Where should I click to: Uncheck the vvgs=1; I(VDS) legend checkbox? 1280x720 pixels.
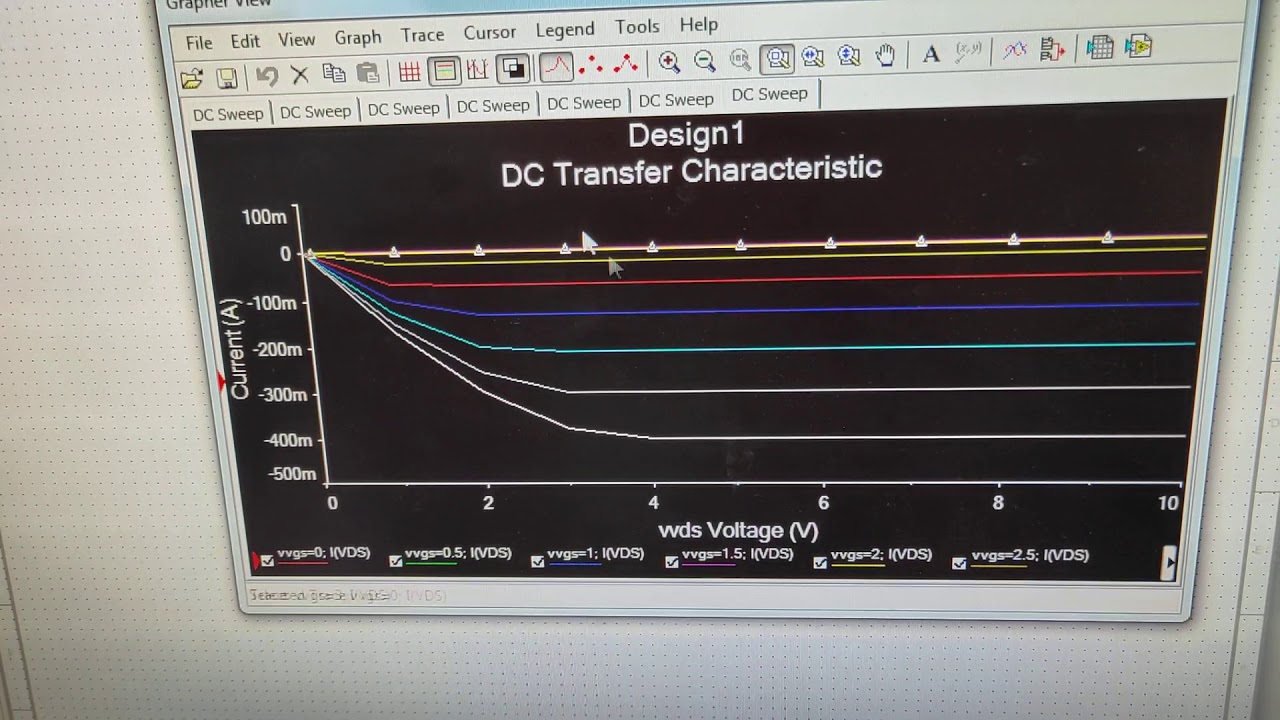tap(538, 561)
